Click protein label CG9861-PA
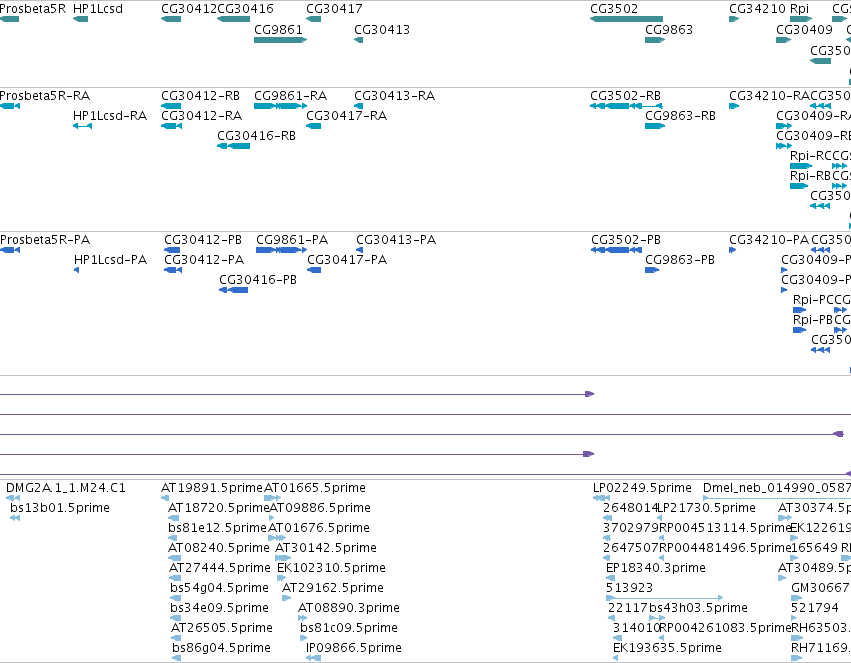The width and height of the screenshot is (851, 663). [x=292, y=240]
